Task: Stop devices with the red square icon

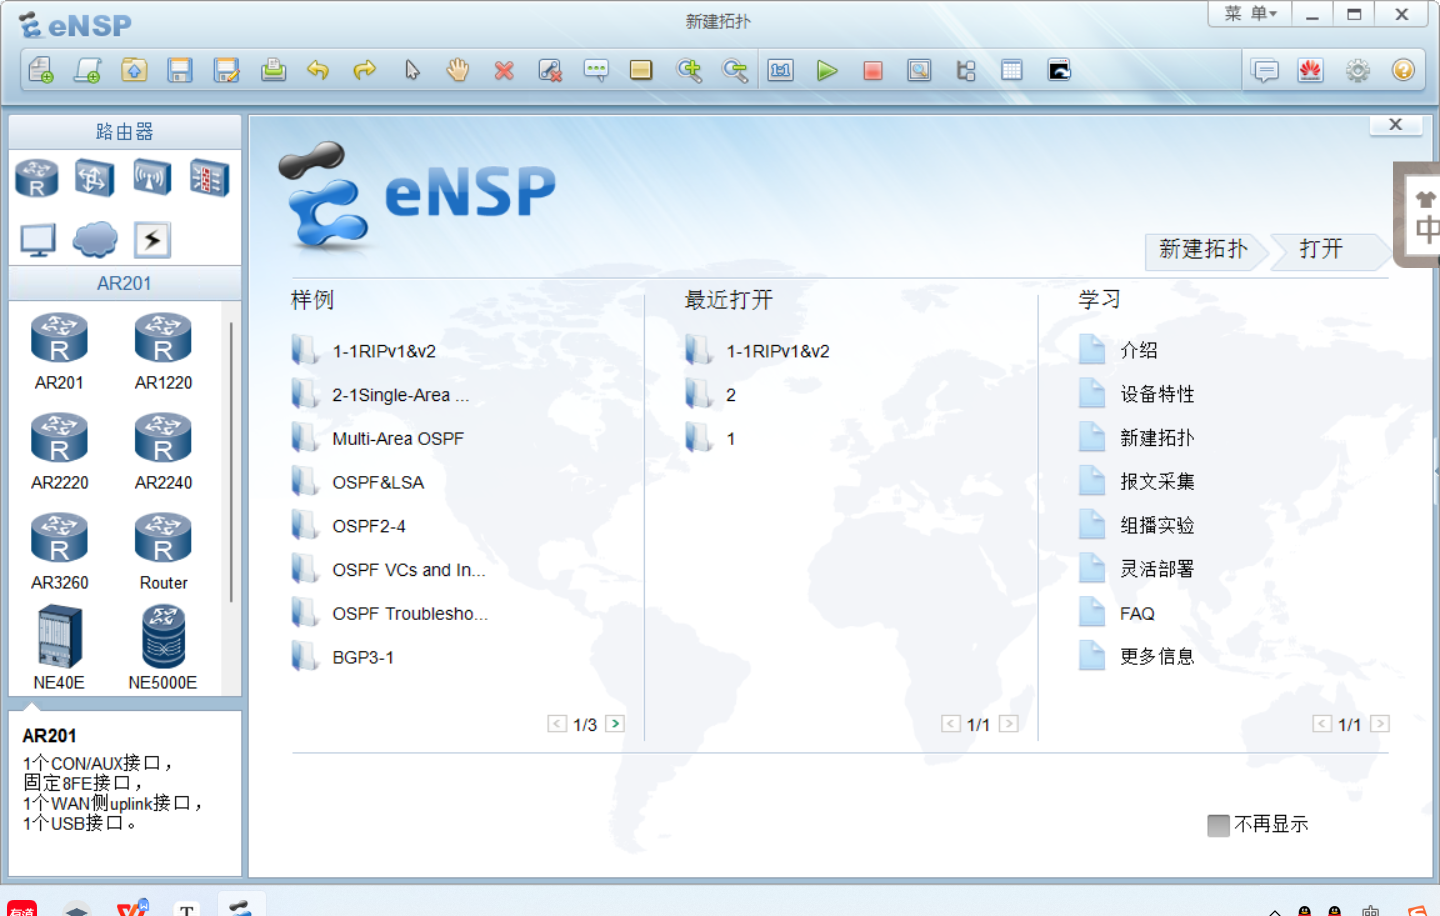Action: pyautogui.click(x=873, y=70)
